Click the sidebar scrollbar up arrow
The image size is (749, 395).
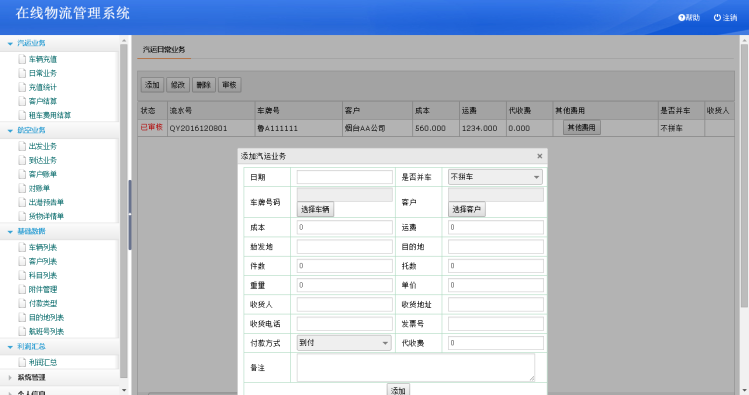pyautogui.click(x=124, y=41)
